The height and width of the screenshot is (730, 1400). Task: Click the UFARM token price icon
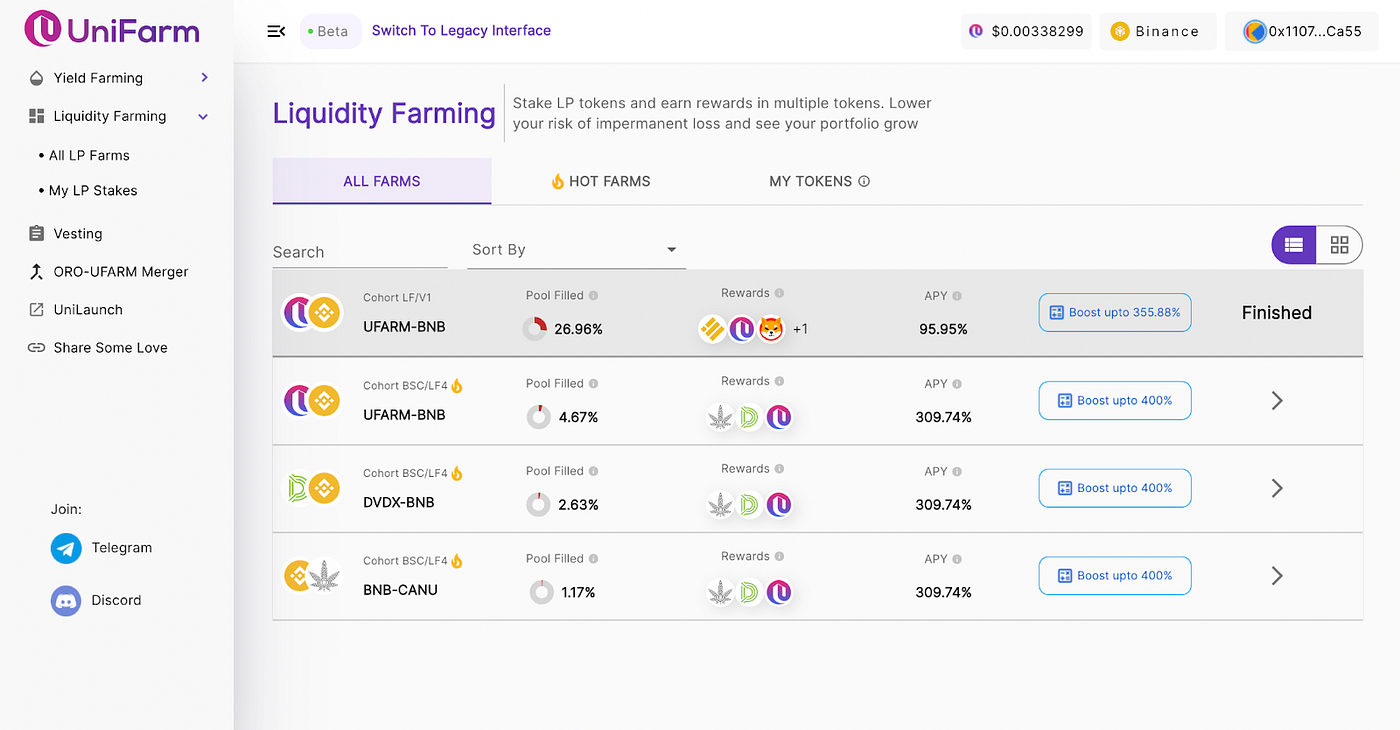tap(976, 31)
